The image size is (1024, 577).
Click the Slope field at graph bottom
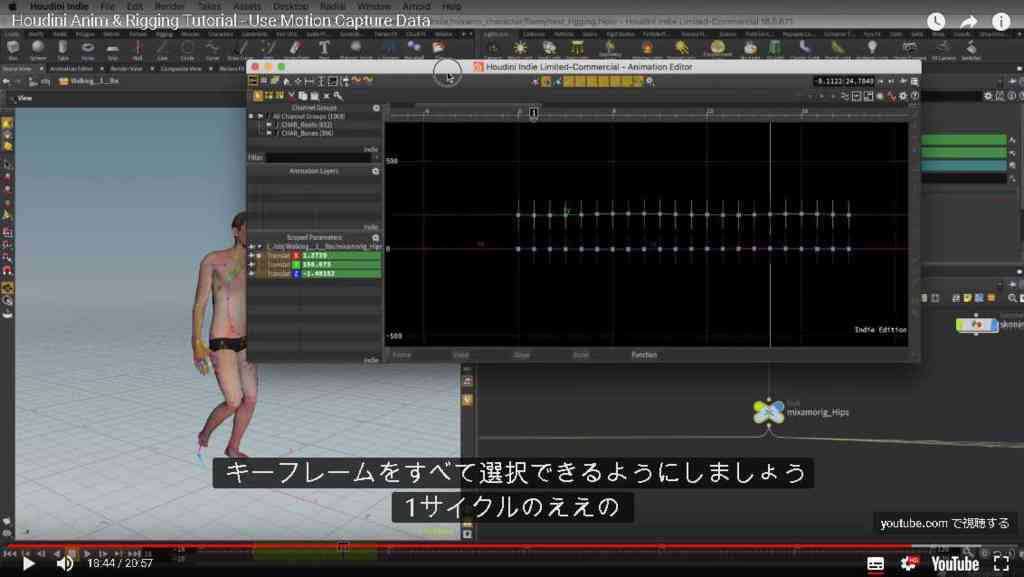(521, 355)
